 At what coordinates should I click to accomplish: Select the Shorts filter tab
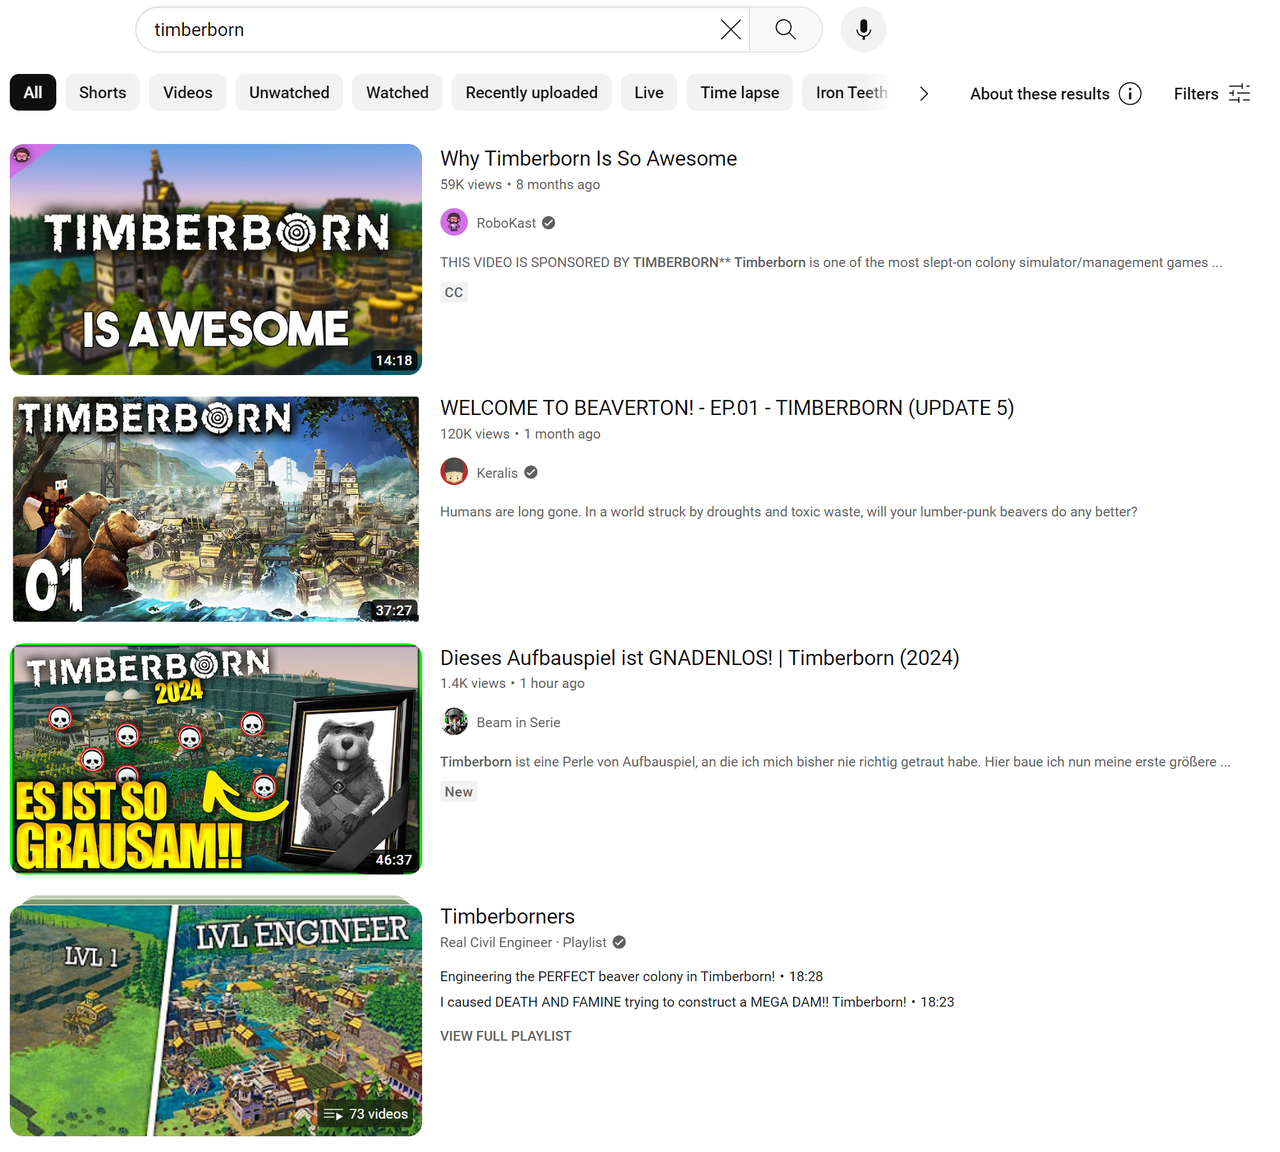pyautogui.click(x=102, y=93)
